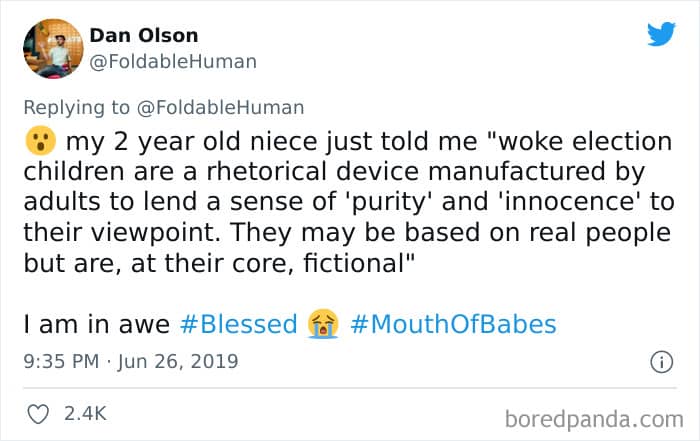Open @FoldableHuman in the Replying to line
The width and height of the screenshot is (700, 441).
[221, 108]
